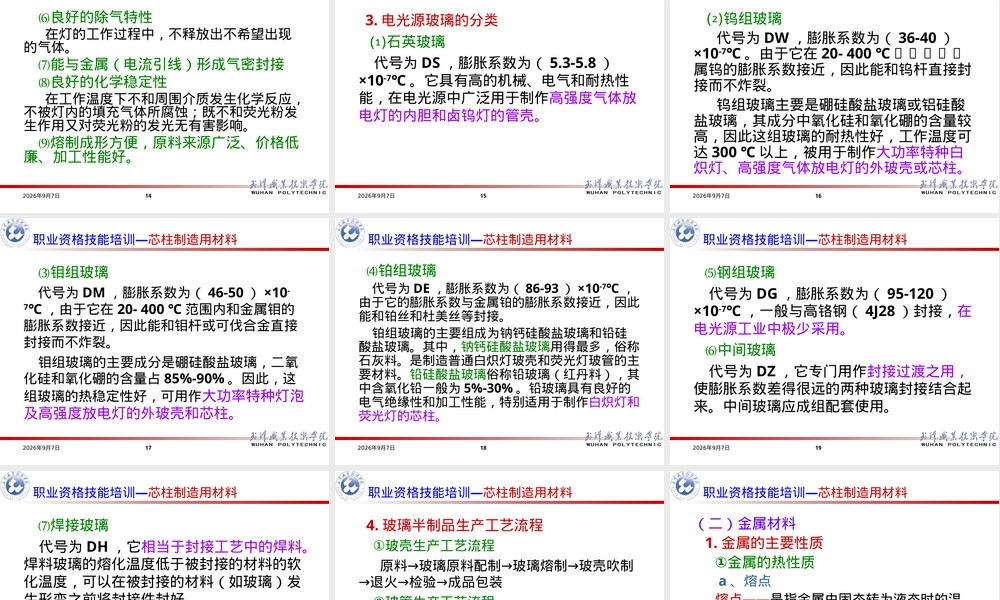
Task: Click the green heading ①玻壳生产工艺流程
Action: tap(434, 546)
